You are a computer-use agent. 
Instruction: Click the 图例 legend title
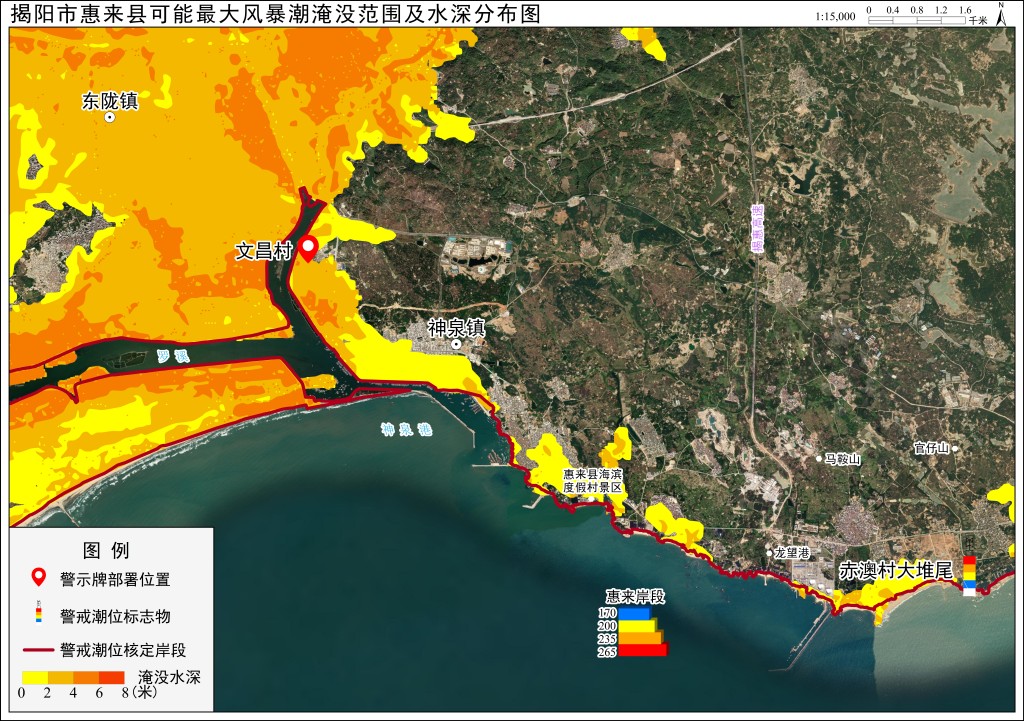(106, 551)
